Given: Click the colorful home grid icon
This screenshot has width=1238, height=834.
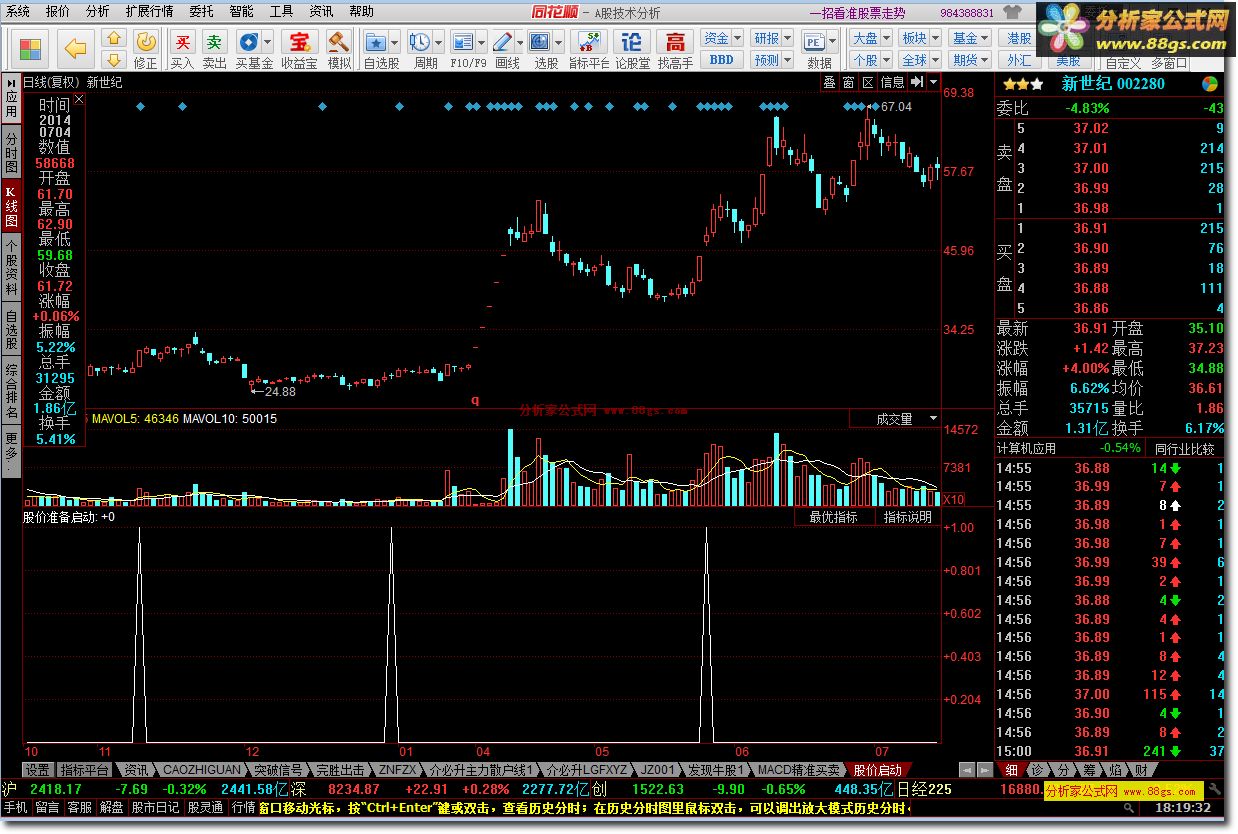Looking at the screenshot, I should click(31, 48).
